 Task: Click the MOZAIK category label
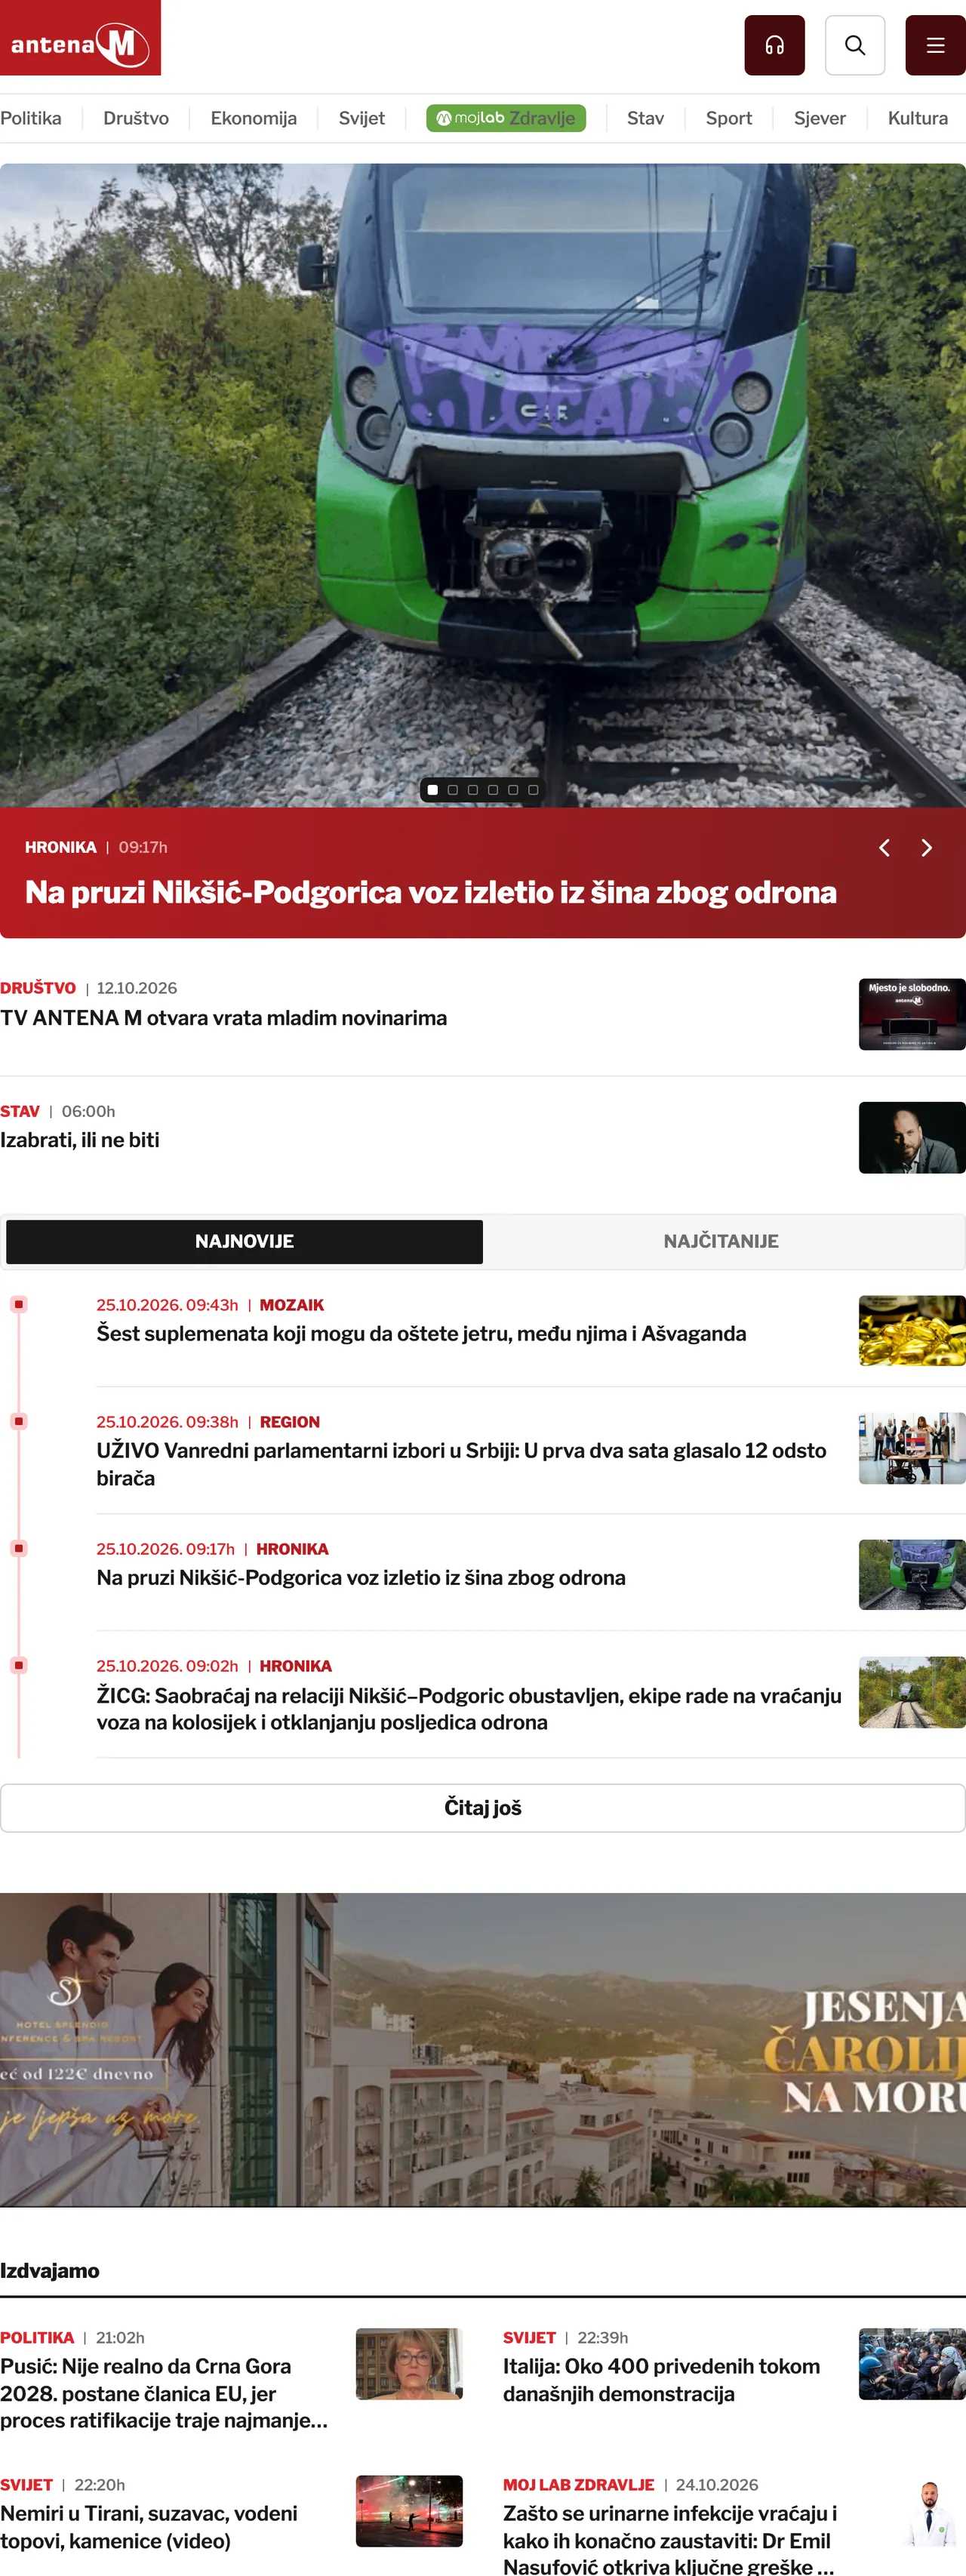292,1305
